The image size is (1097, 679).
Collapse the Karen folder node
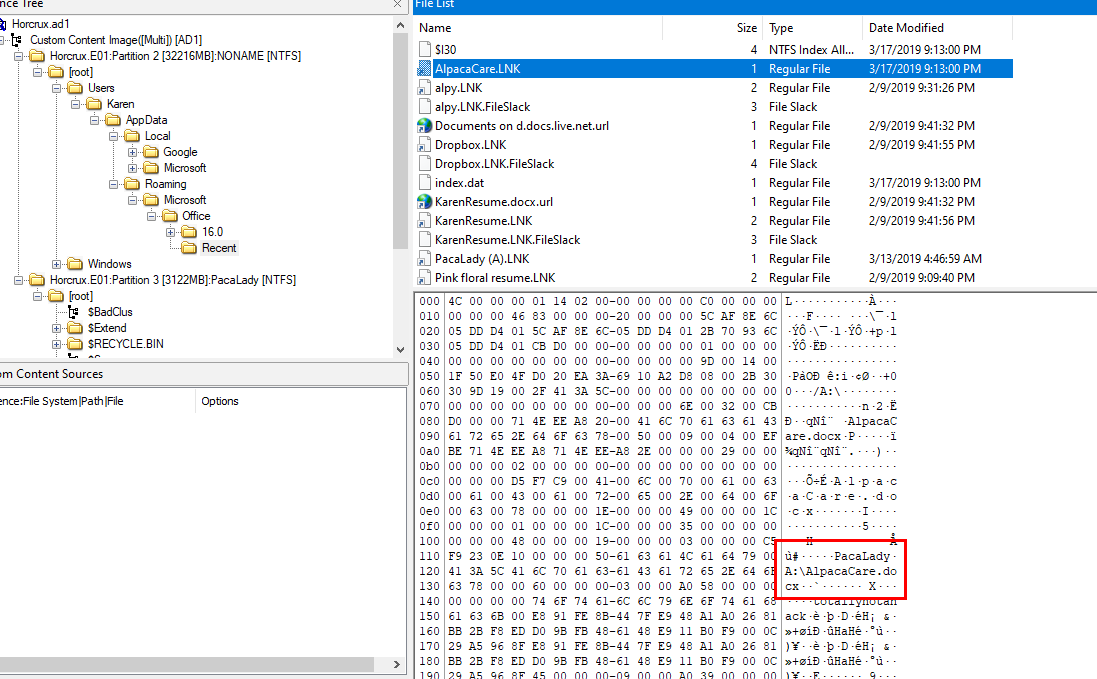[x=75, y=104]
